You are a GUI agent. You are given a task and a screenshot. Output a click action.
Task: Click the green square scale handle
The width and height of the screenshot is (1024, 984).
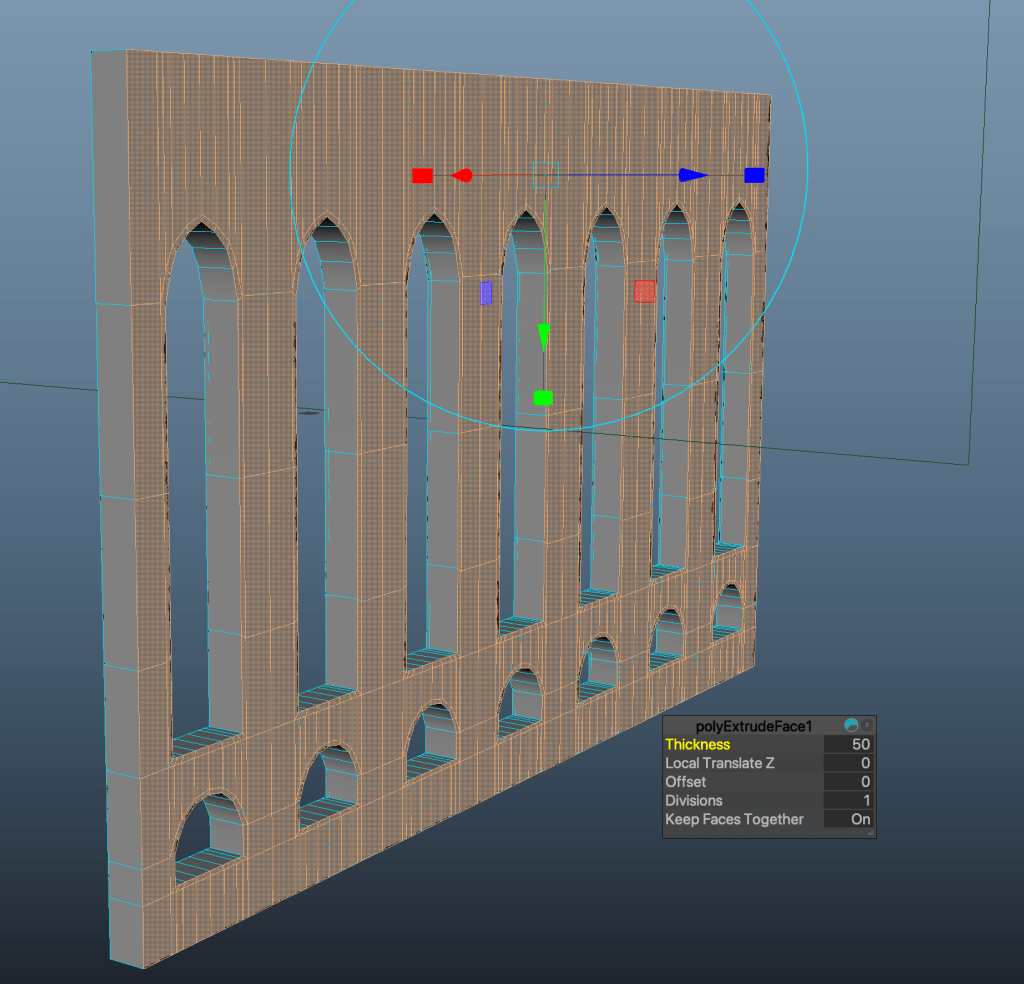coord(543,398)
